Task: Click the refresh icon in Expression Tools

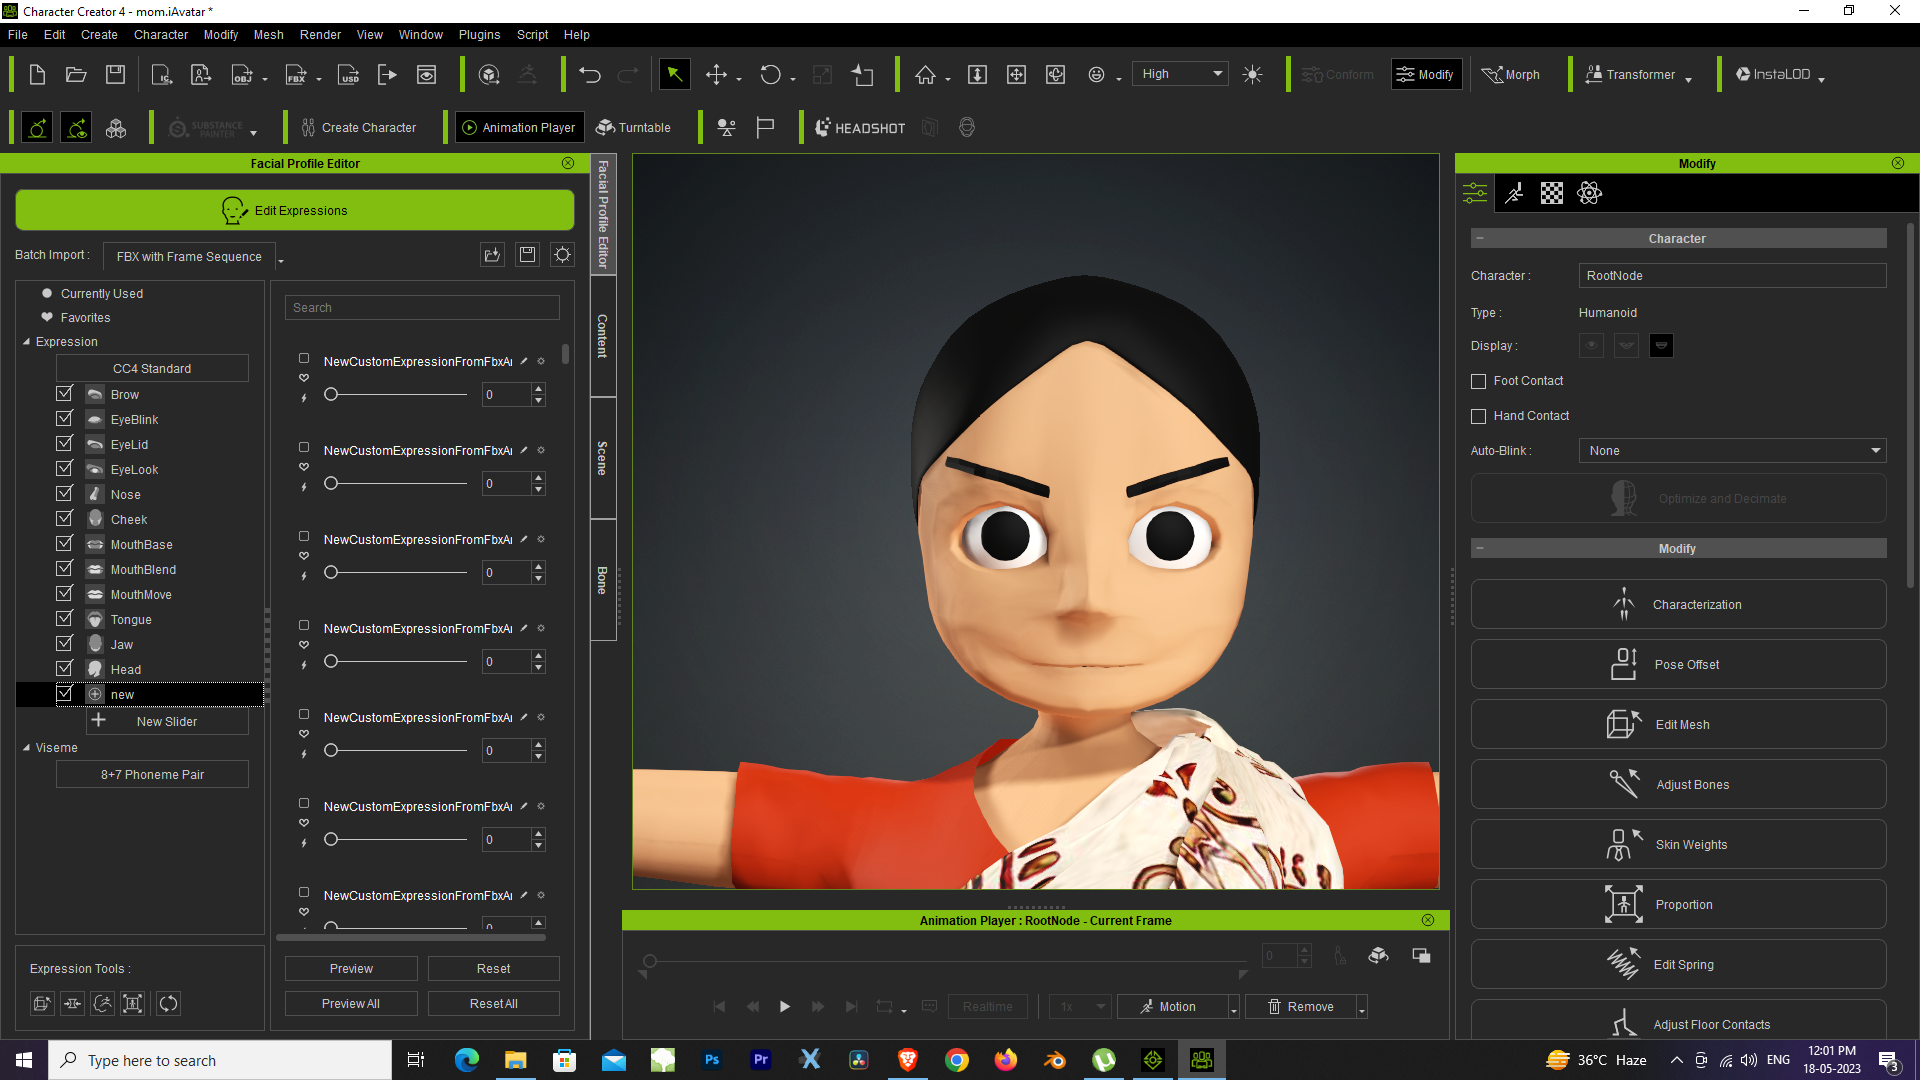Action: [168, 1003]
